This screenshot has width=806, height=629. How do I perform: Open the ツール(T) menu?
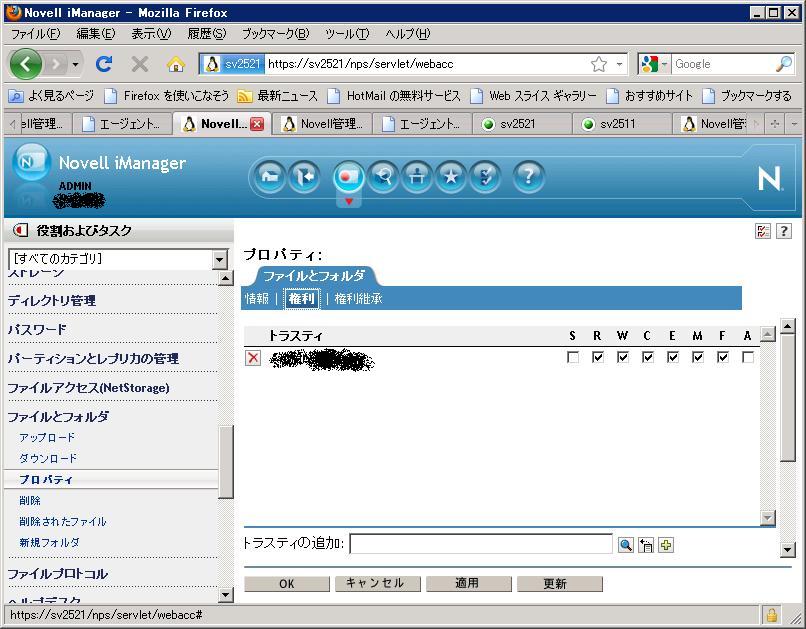coord(347,34)
